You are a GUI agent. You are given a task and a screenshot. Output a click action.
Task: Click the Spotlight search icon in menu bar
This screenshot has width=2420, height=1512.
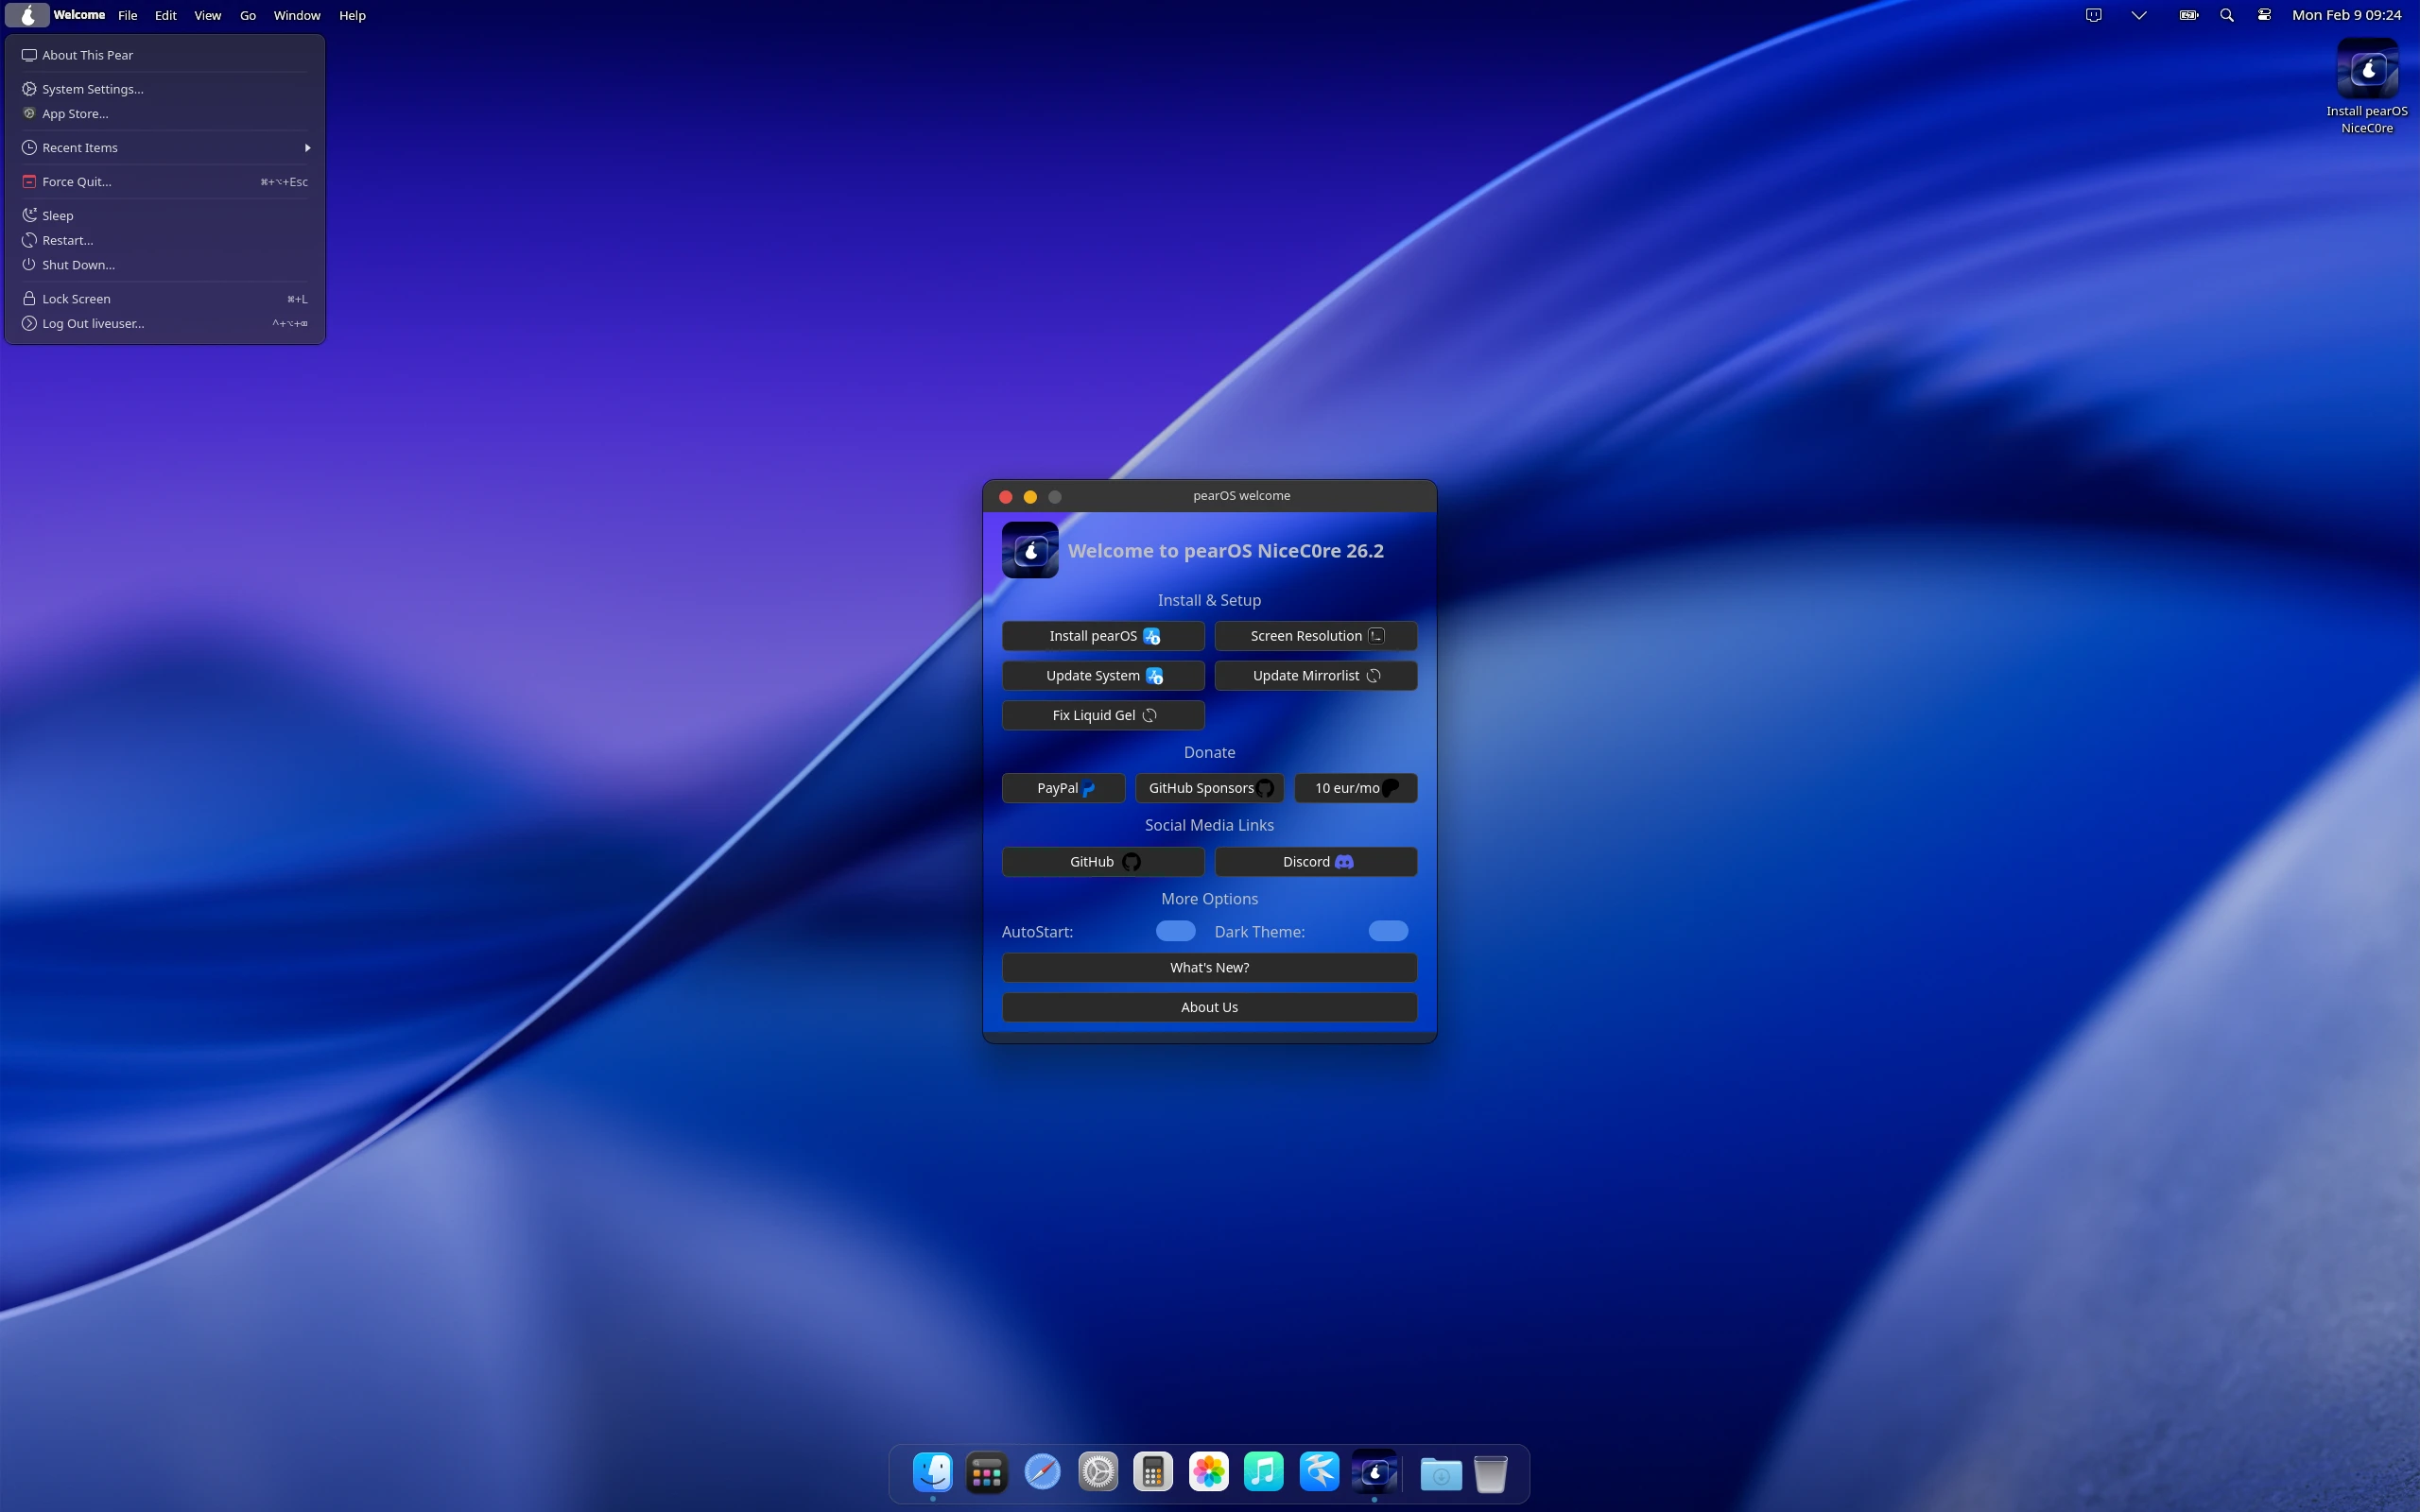[2226, 15]
